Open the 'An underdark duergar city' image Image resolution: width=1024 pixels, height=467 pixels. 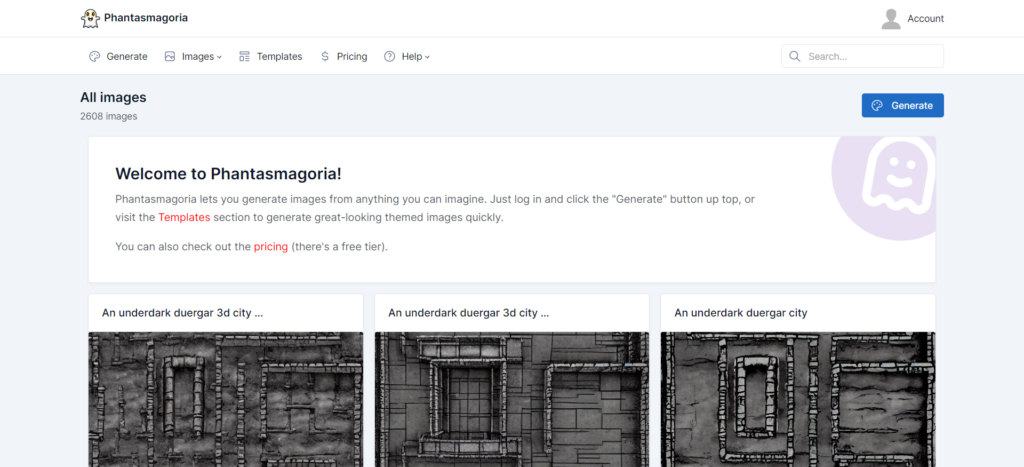797,400
